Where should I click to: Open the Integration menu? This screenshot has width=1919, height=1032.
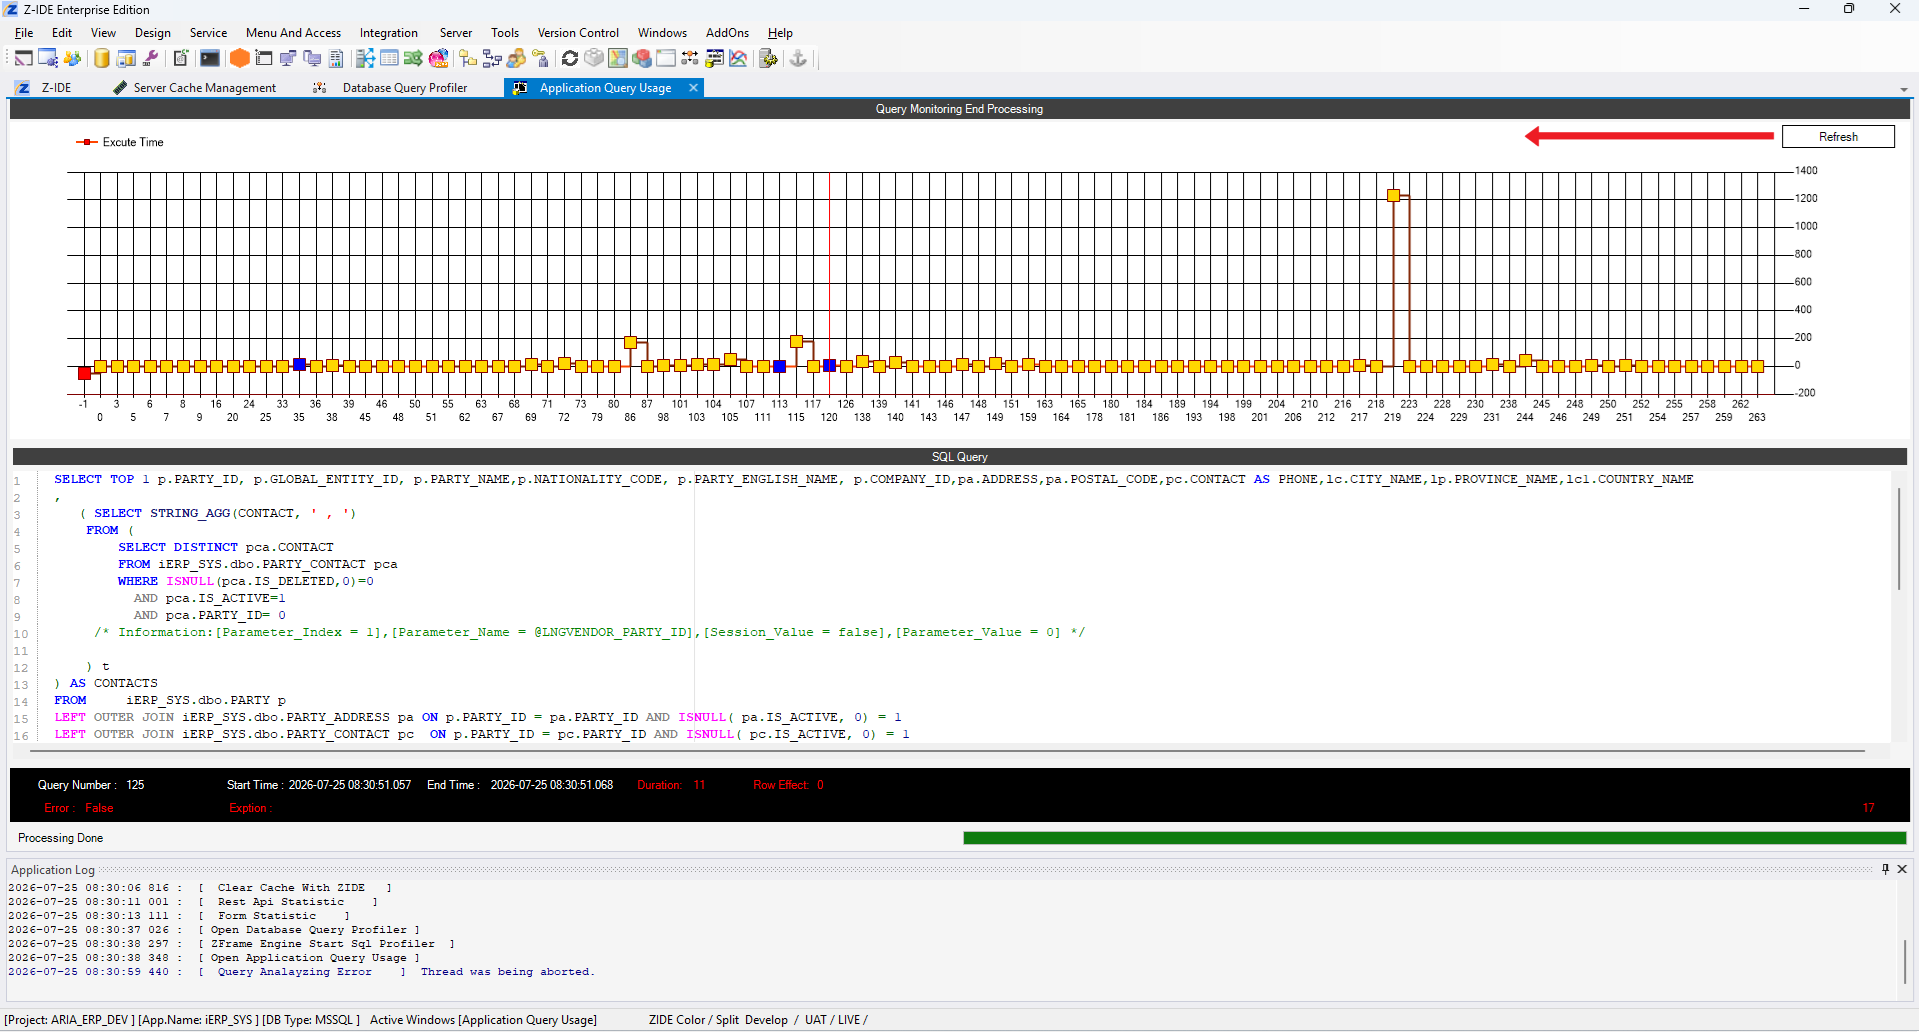pyautogui.click(x=389, y=33)
